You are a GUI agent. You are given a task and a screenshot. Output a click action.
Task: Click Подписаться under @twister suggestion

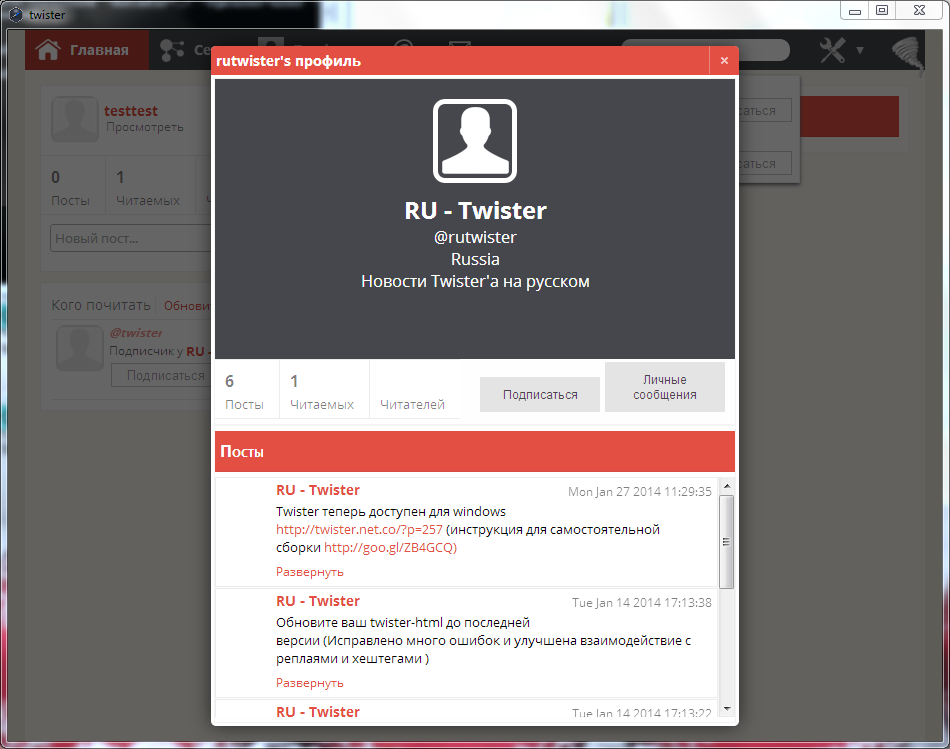pyautogui.click(x=162, y=376)
